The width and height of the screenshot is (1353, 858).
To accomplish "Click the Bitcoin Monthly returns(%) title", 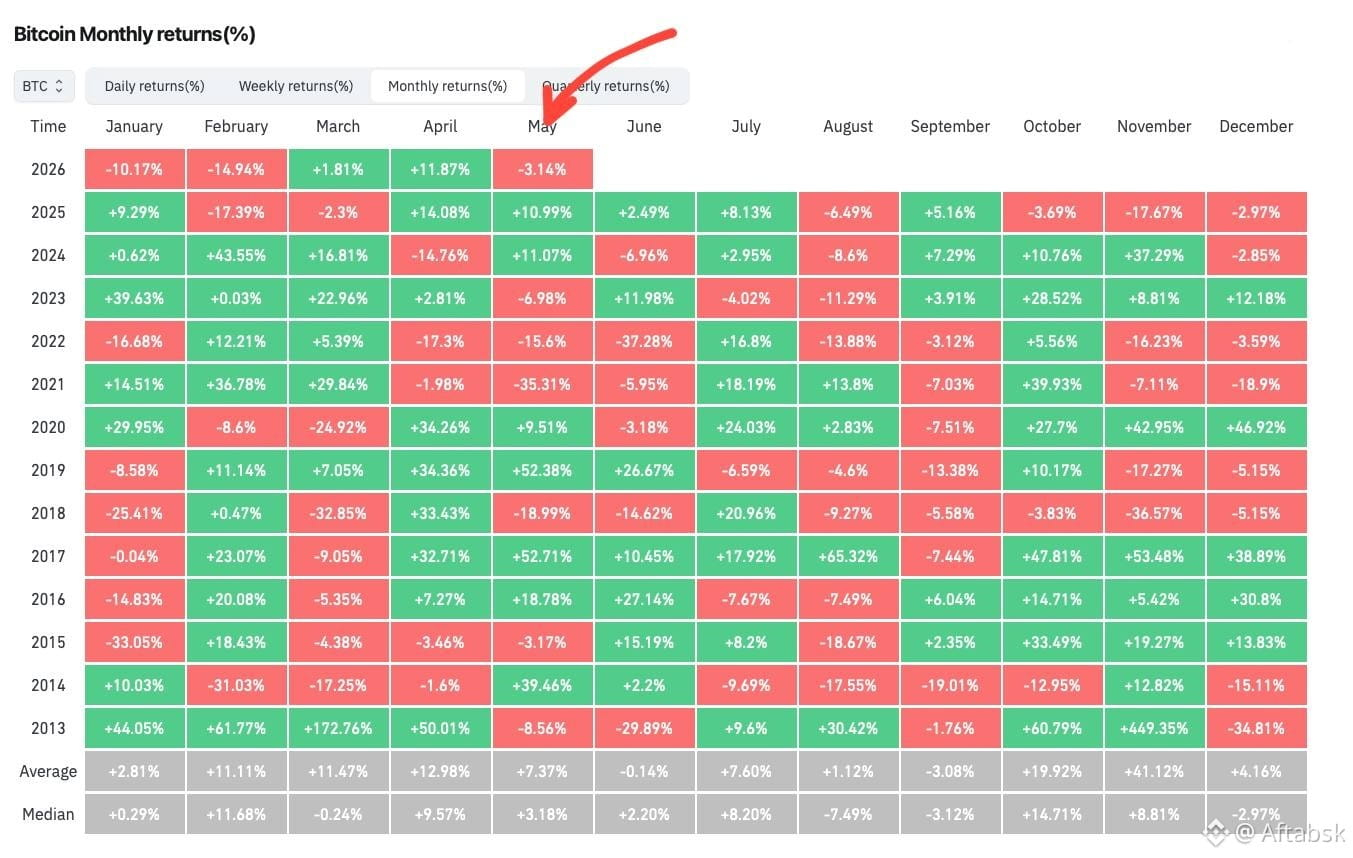I will click(x=134, y=34).
